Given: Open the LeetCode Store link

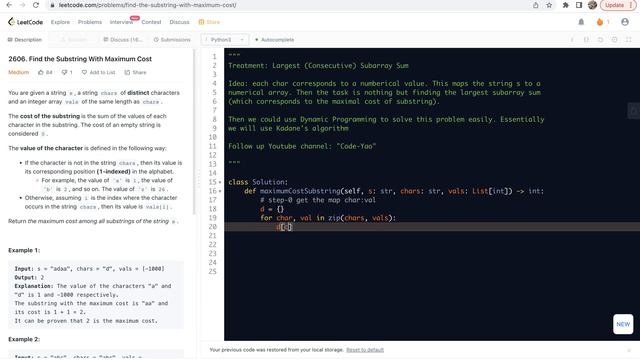Looking at the screenshot, I should coord(209,22).
